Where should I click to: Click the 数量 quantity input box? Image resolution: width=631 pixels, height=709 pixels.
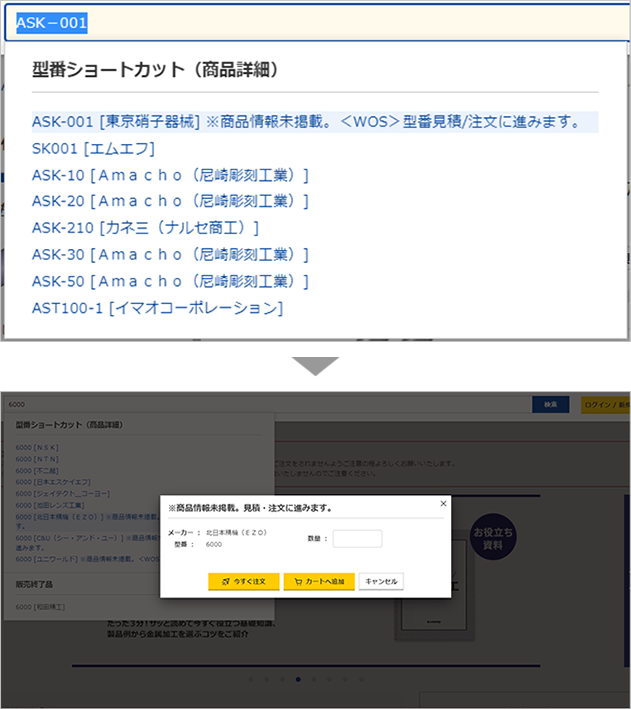(357, 539)
